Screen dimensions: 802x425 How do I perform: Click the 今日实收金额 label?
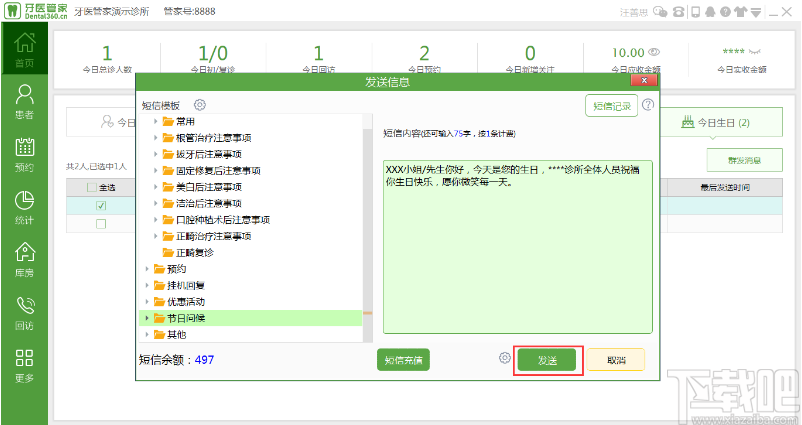click(742, 70)
